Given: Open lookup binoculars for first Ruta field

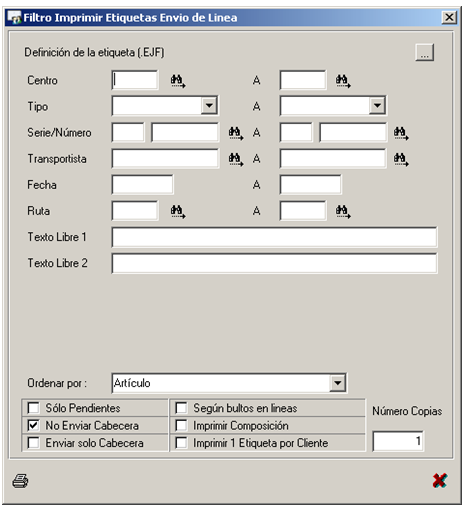Looking at the screenshot, I should (x=178, y=212).
